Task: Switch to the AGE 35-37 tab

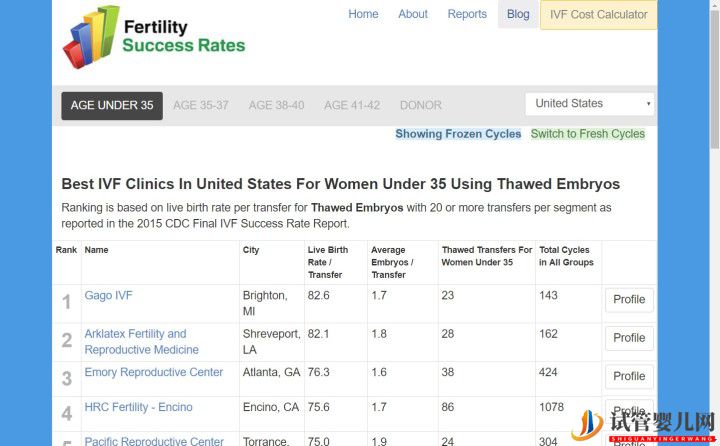Action: pos(201,105)
